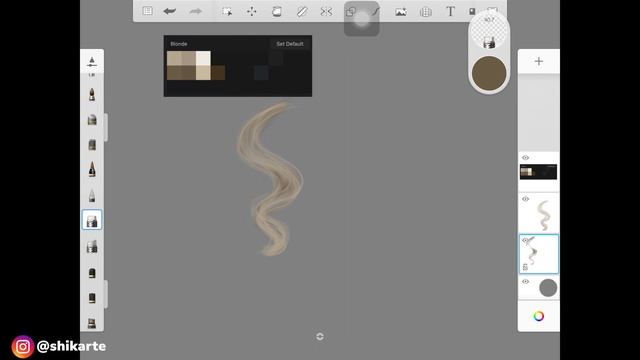
Task: Select the highlighted active brush
Action: (x=92, y=220)
